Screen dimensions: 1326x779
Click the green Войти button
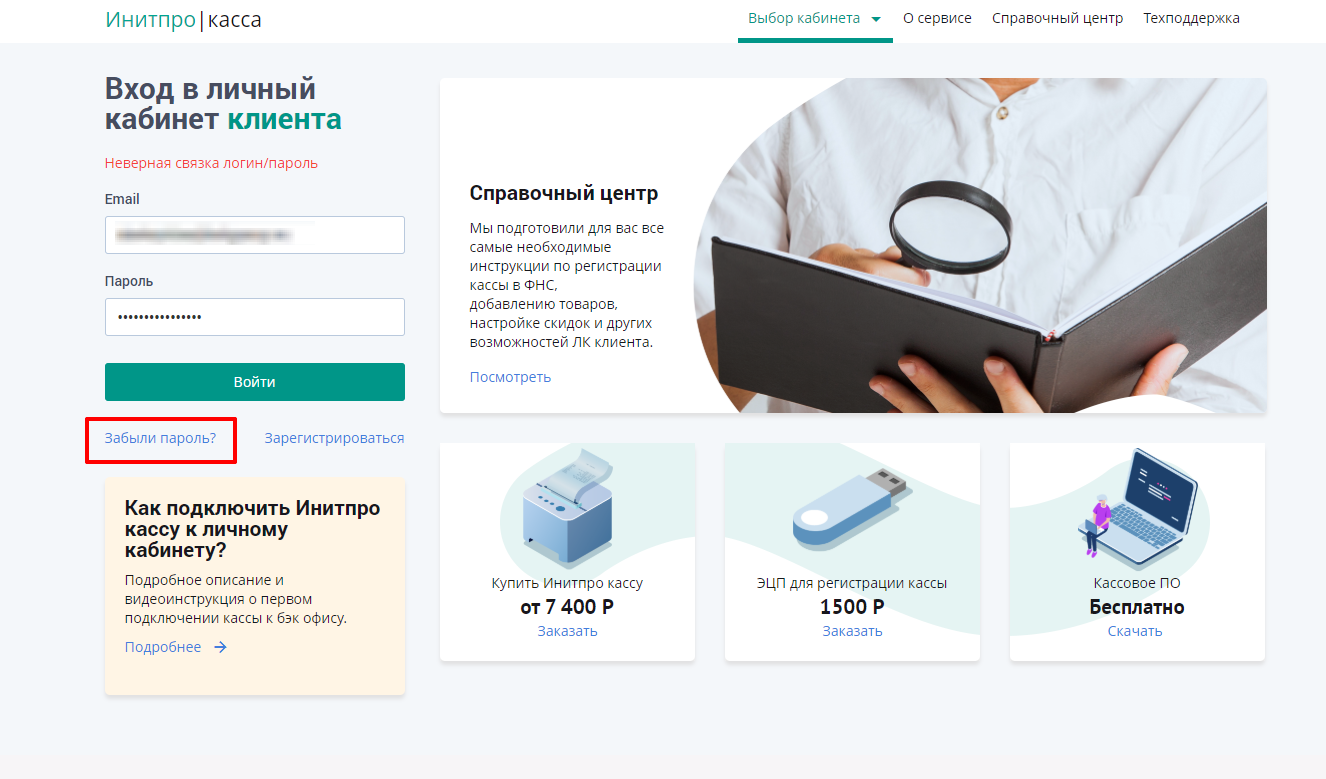[255, 382]
